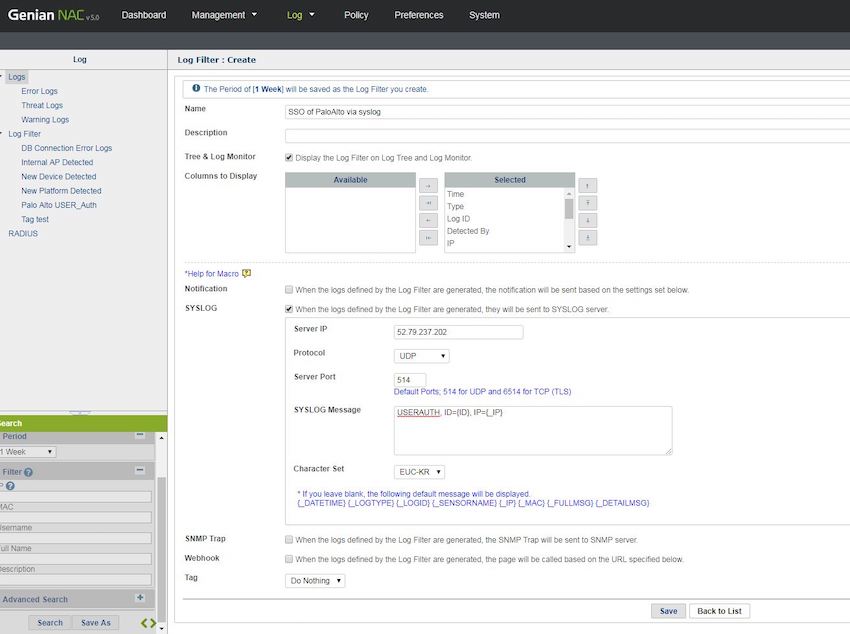Click Back to List button
Screen dimensions: 850x634
pyautogui.click(x=719, y=611)
